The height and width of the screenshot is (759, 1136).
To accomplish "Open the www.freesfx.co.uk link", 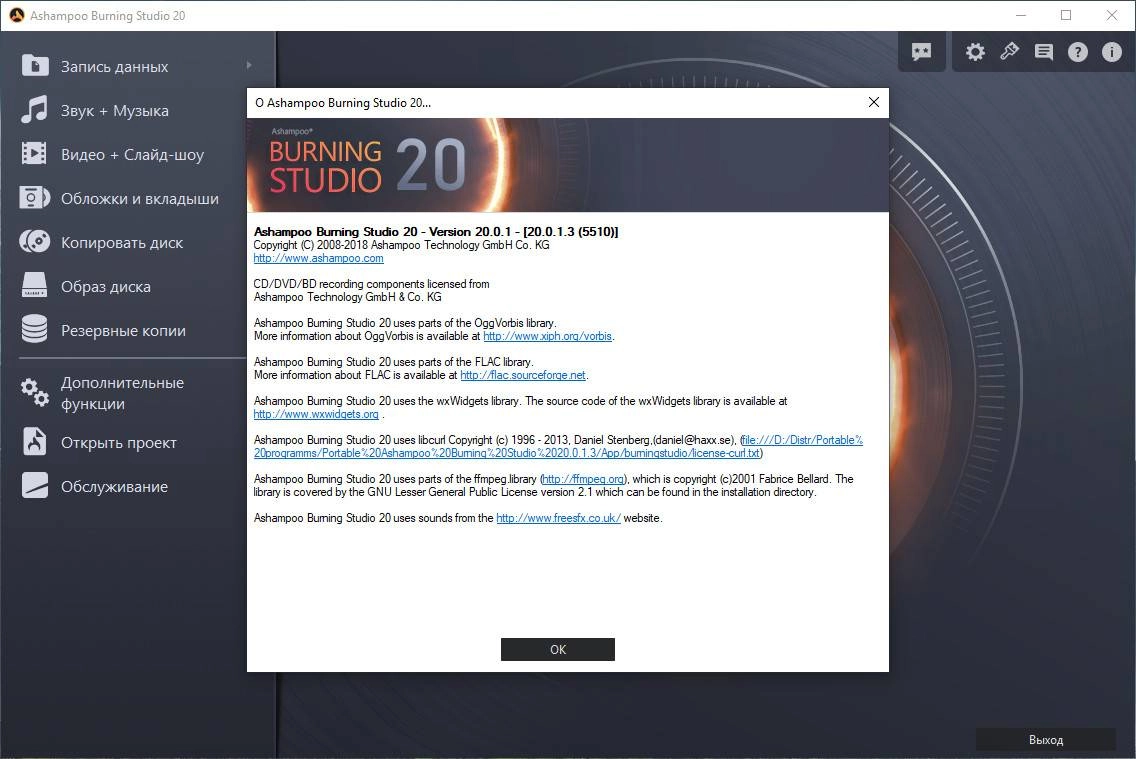I will 558,518.
